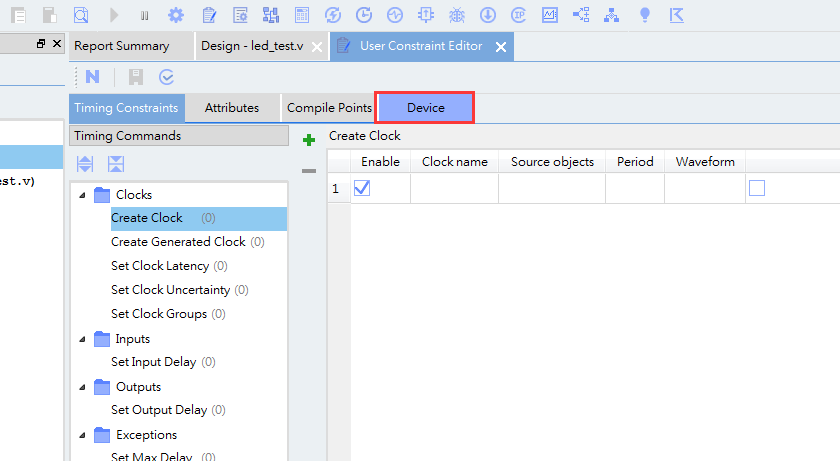This screenshot has width=840, height=461.
Task: Click the document-with-gear toolbar icon
Action: 240,15
